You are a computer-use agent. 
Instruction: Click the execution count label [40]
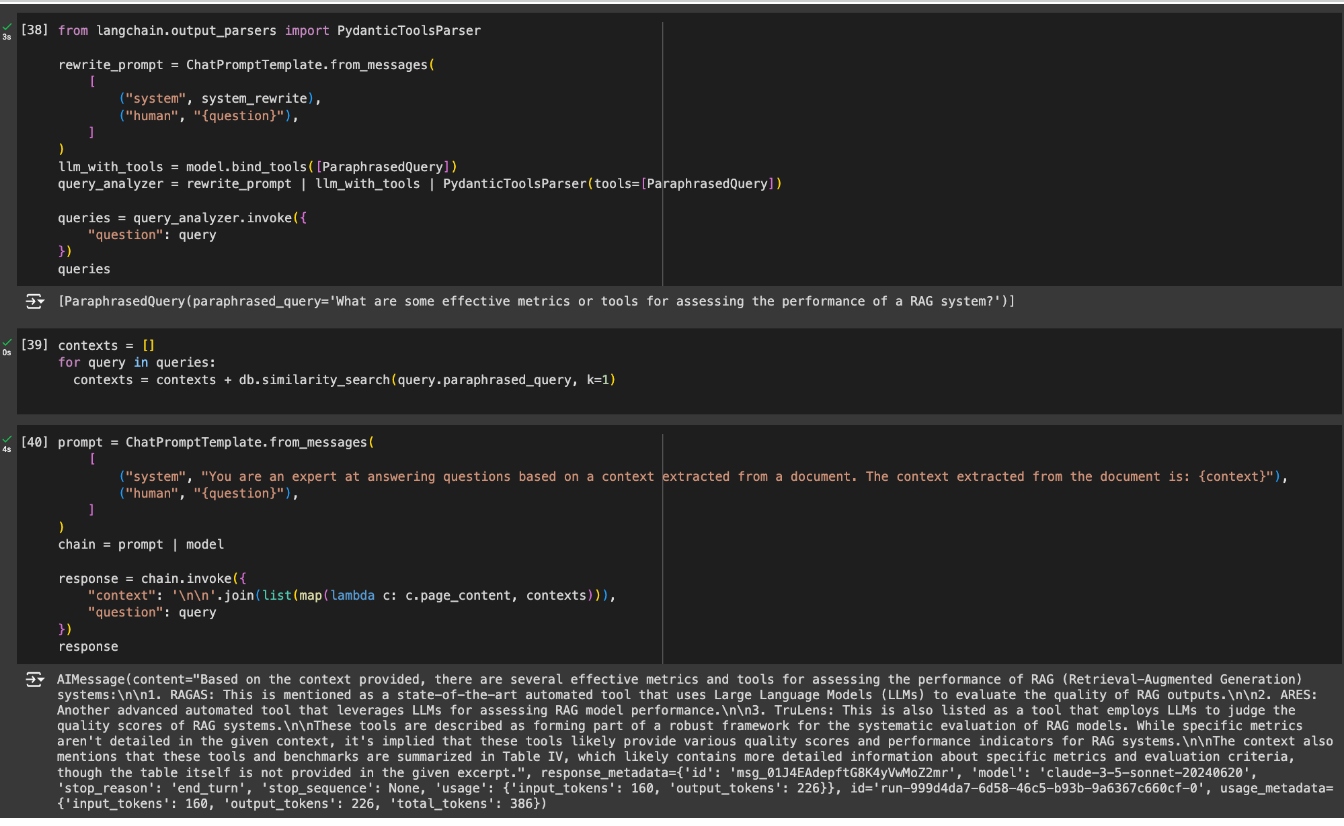click(x=34, y=441)
